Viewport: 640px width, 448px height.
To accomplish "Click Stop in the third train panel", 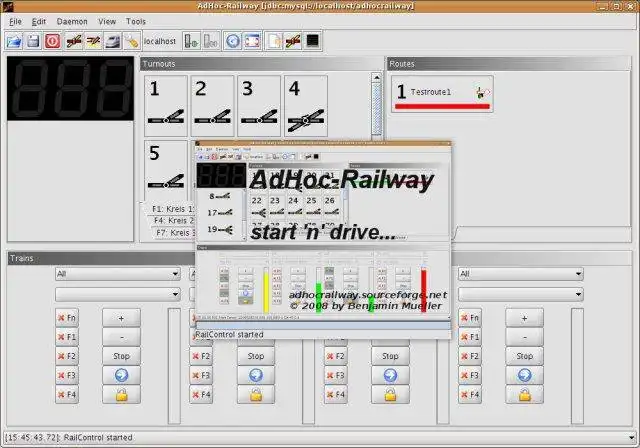I will pos(390,356).
